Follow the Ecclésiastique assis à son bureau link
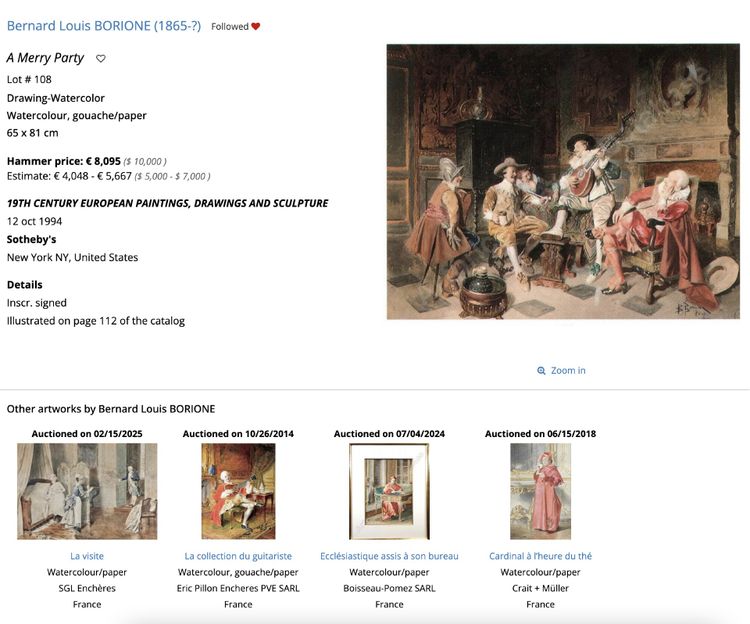Screen dimensions: 750x624 pyautogui.click(x=389, y=556)
